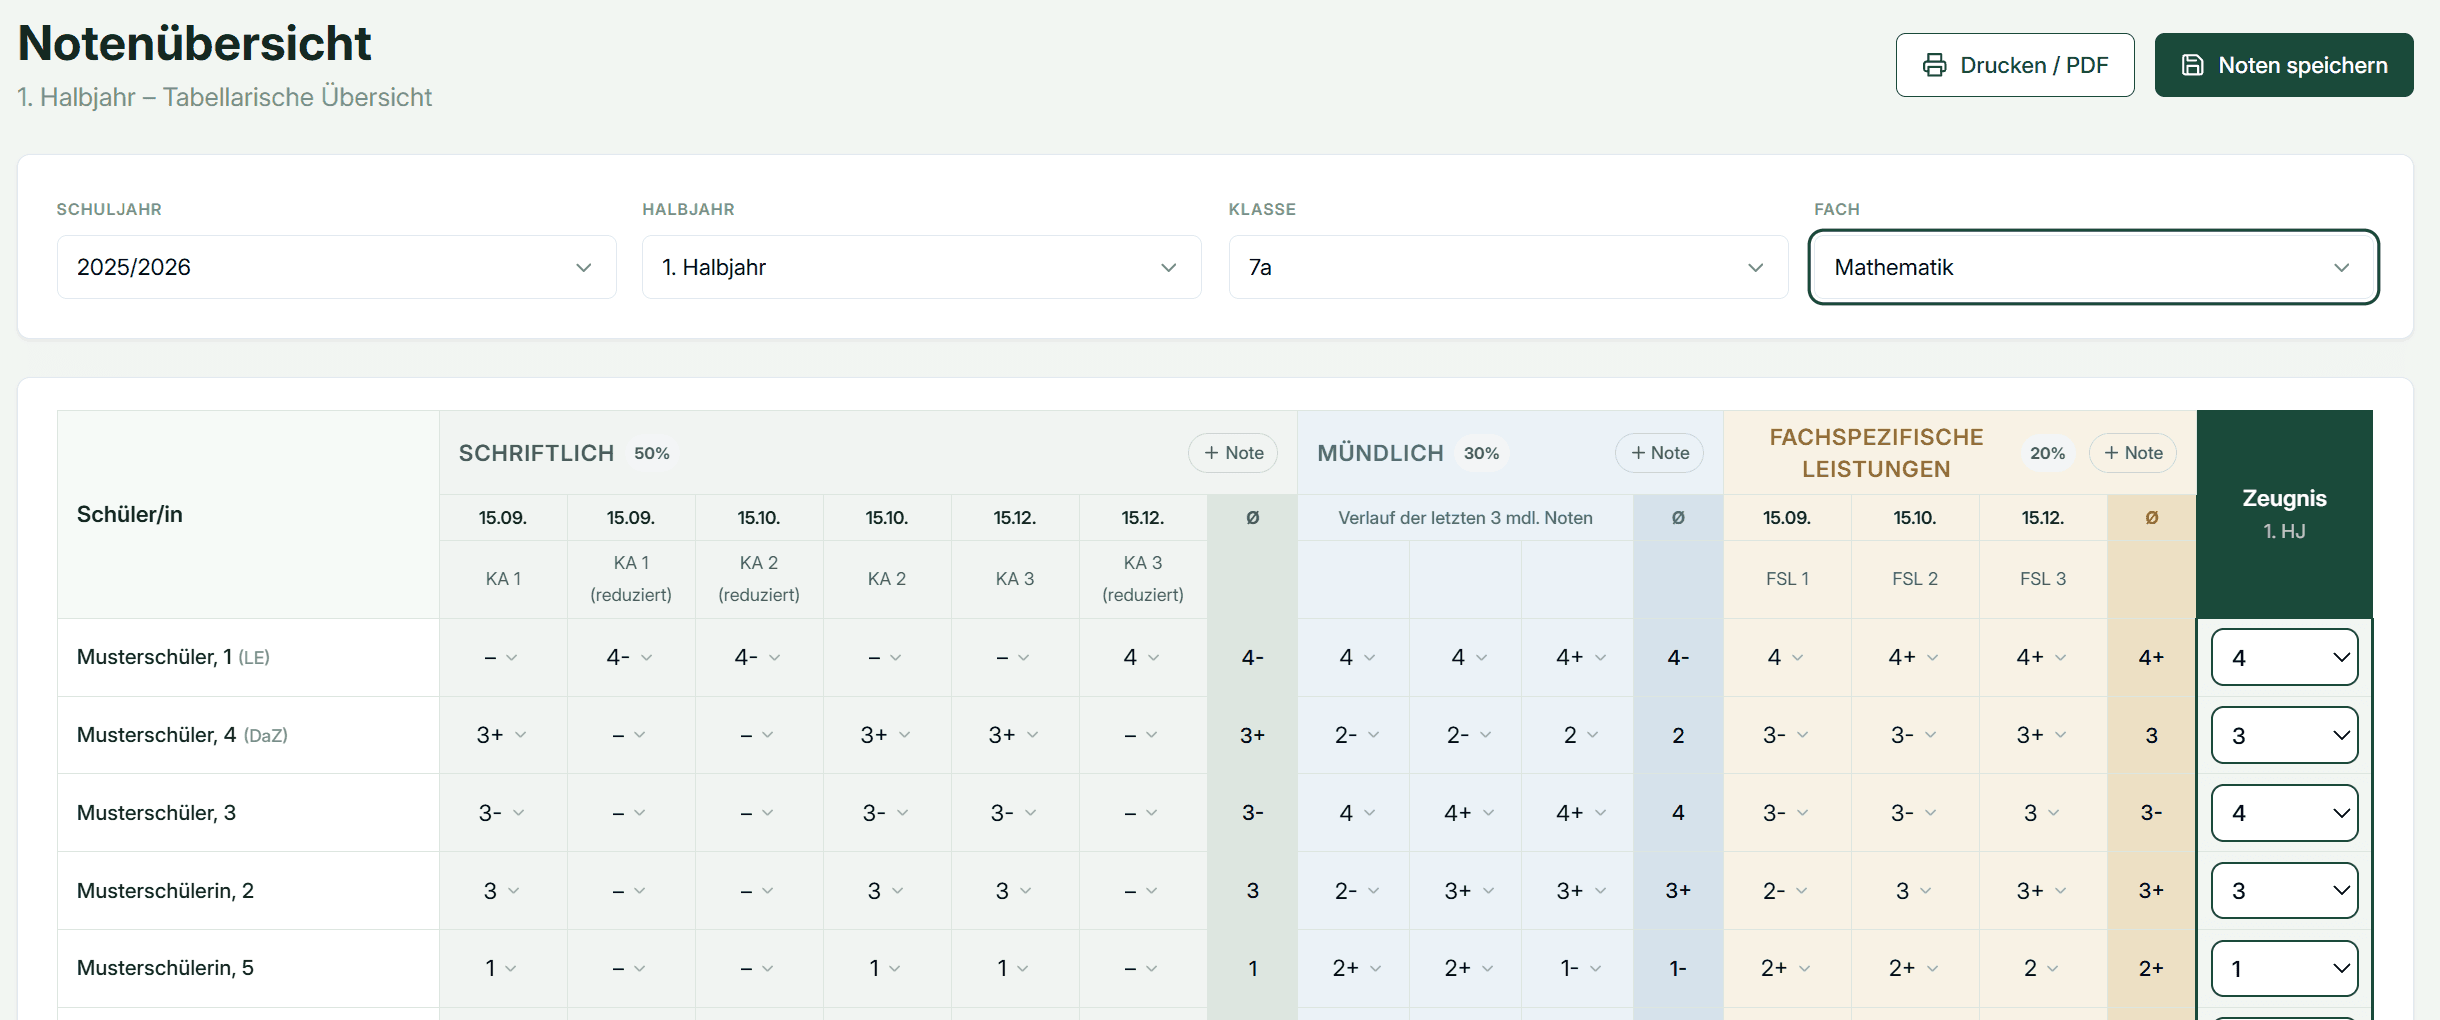Click the Drucken / PDF button
The height and width of the screenshot is (1020, 2440).
pos(2015,65)
